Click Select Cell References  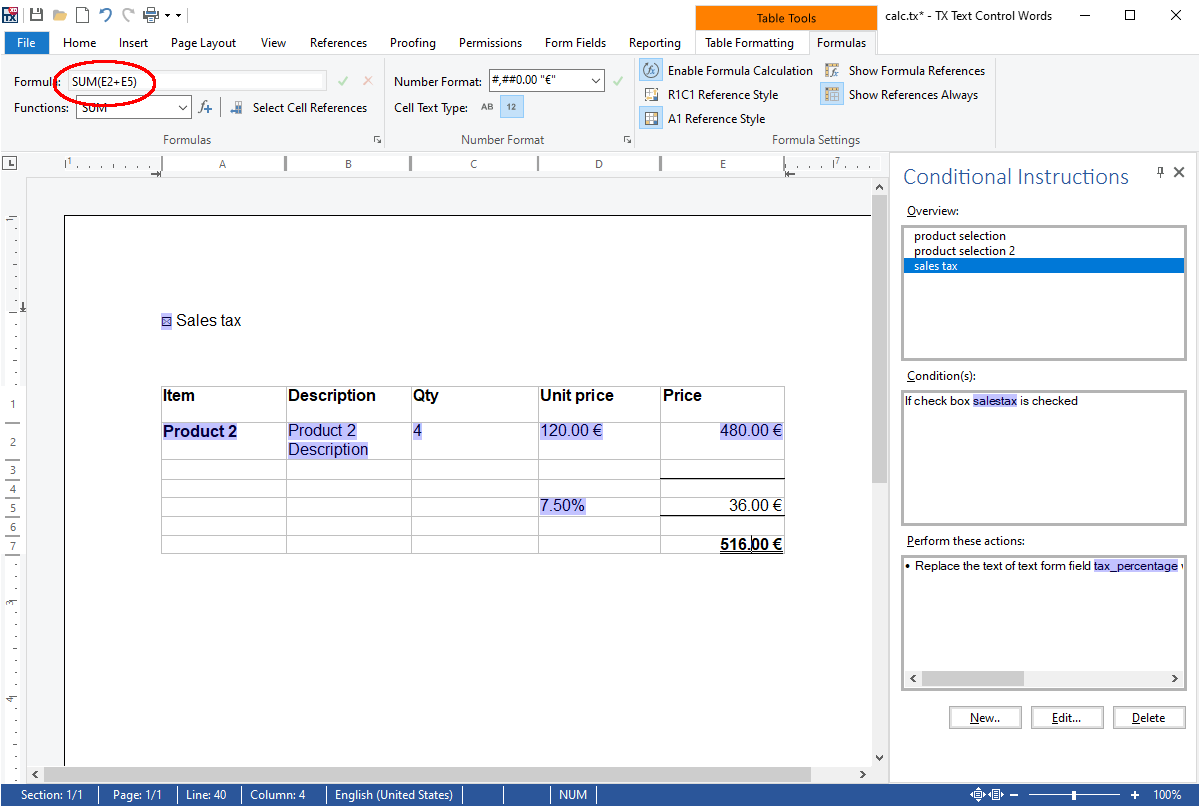[x=298, y=108]
